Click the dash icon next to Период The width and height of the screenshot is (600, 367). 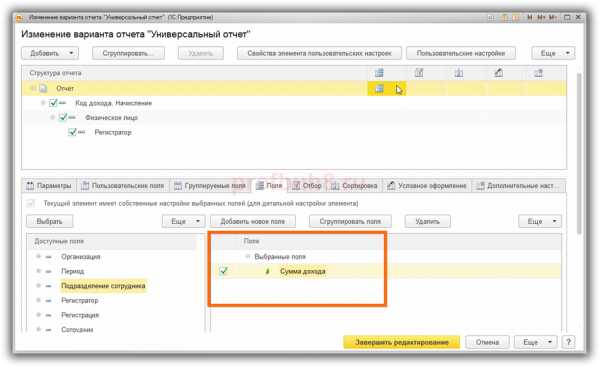49,271
